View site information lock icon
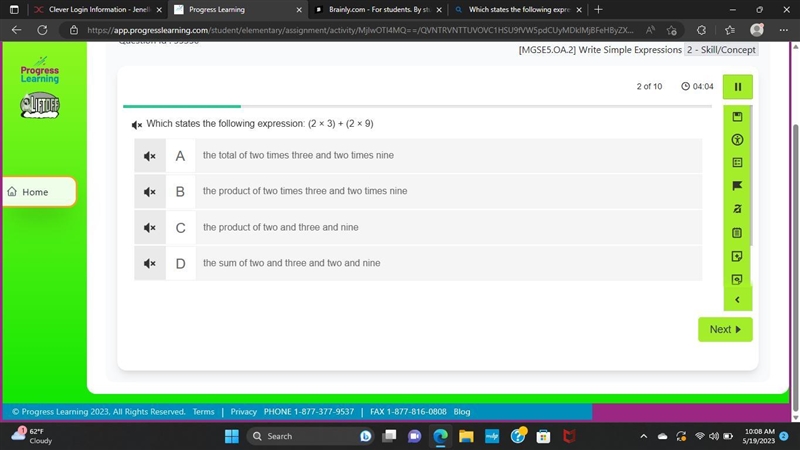 (74, 30)
